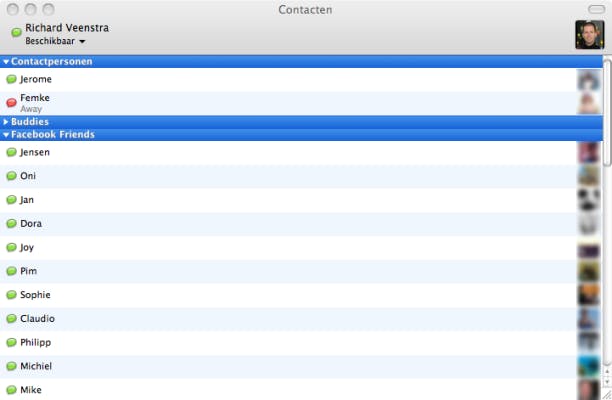Click Michiel's green status icon
This screenshot has width=612, height=400.
pyautogui.click(x=11, y=366)
